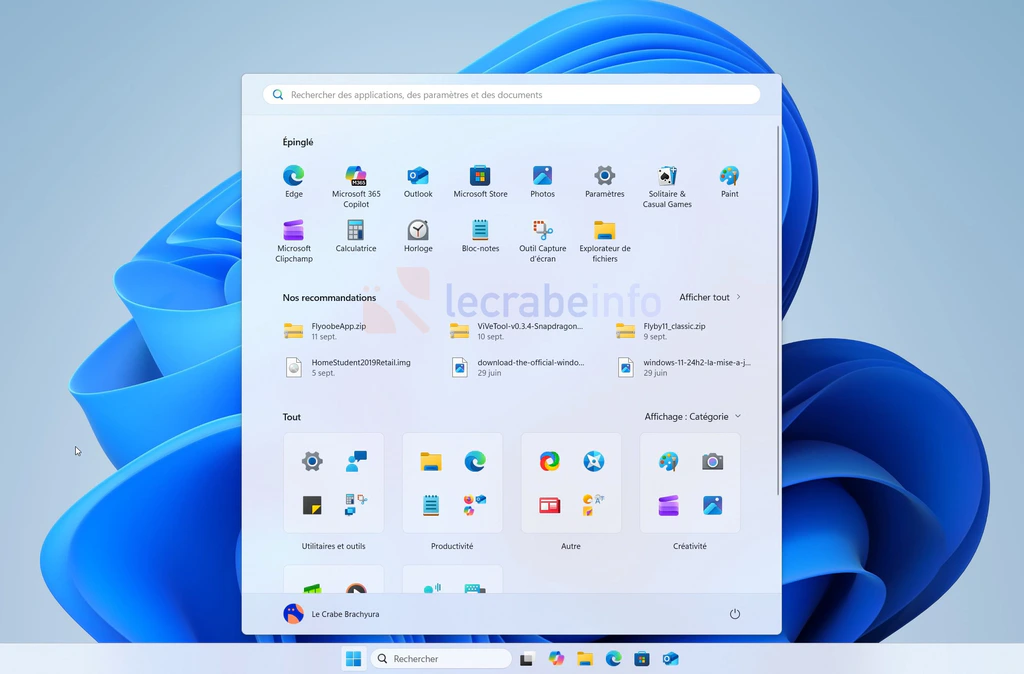Screen dimensions: 1024x674
Task: Expand the Affichage : Catégorie dropdown
Action: click(693, 417)
